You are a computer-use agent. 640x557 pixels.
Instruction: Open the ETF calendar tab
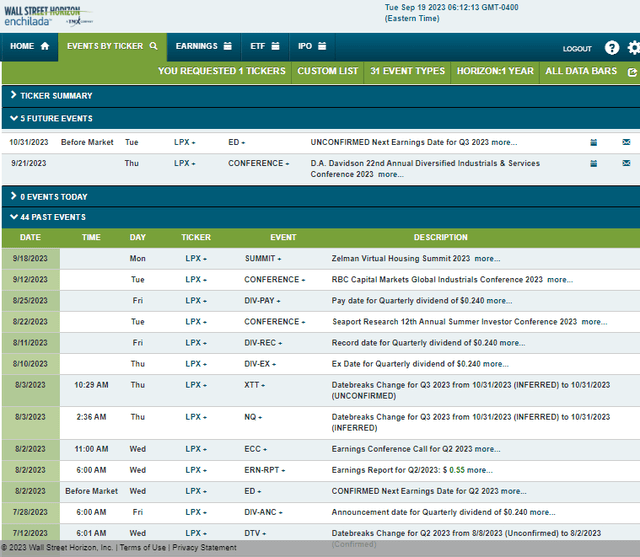[x=265, y=46]
